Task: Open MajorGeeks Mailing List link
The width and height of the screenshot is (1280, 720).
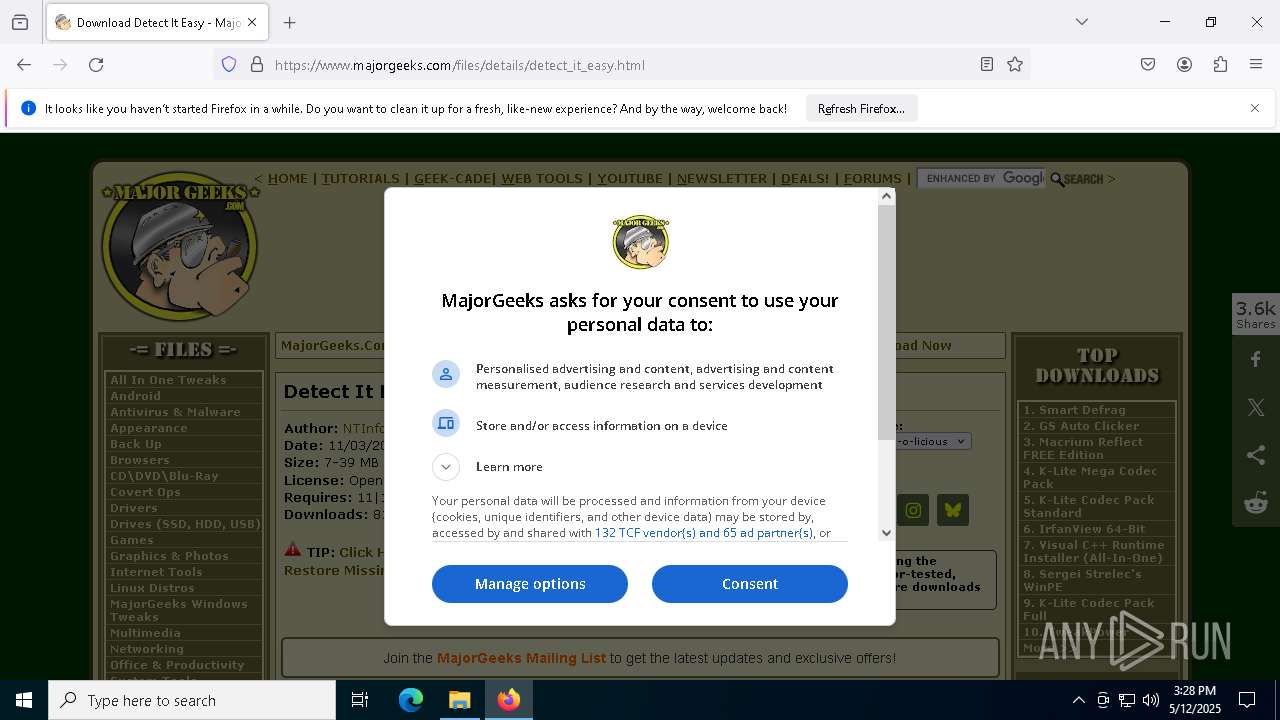Action: click(x=521, y=658)
